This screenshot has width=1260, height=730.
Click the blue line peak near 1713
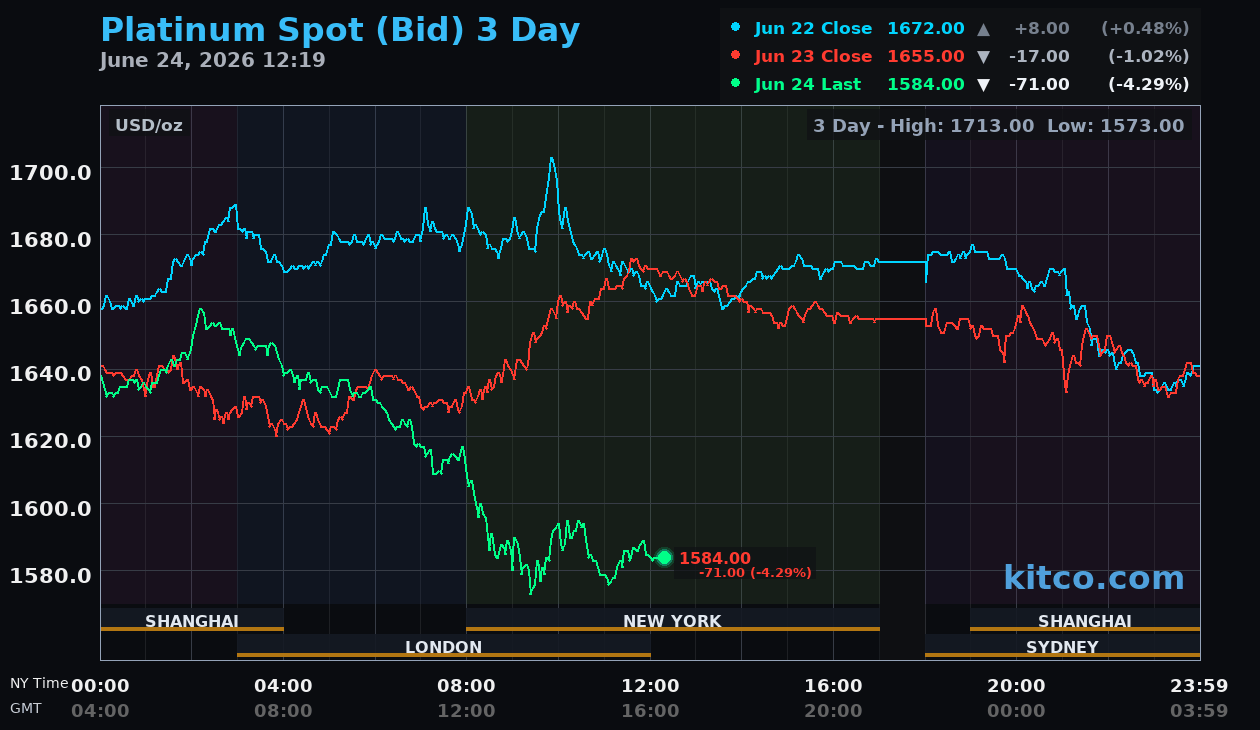point(551,159)
